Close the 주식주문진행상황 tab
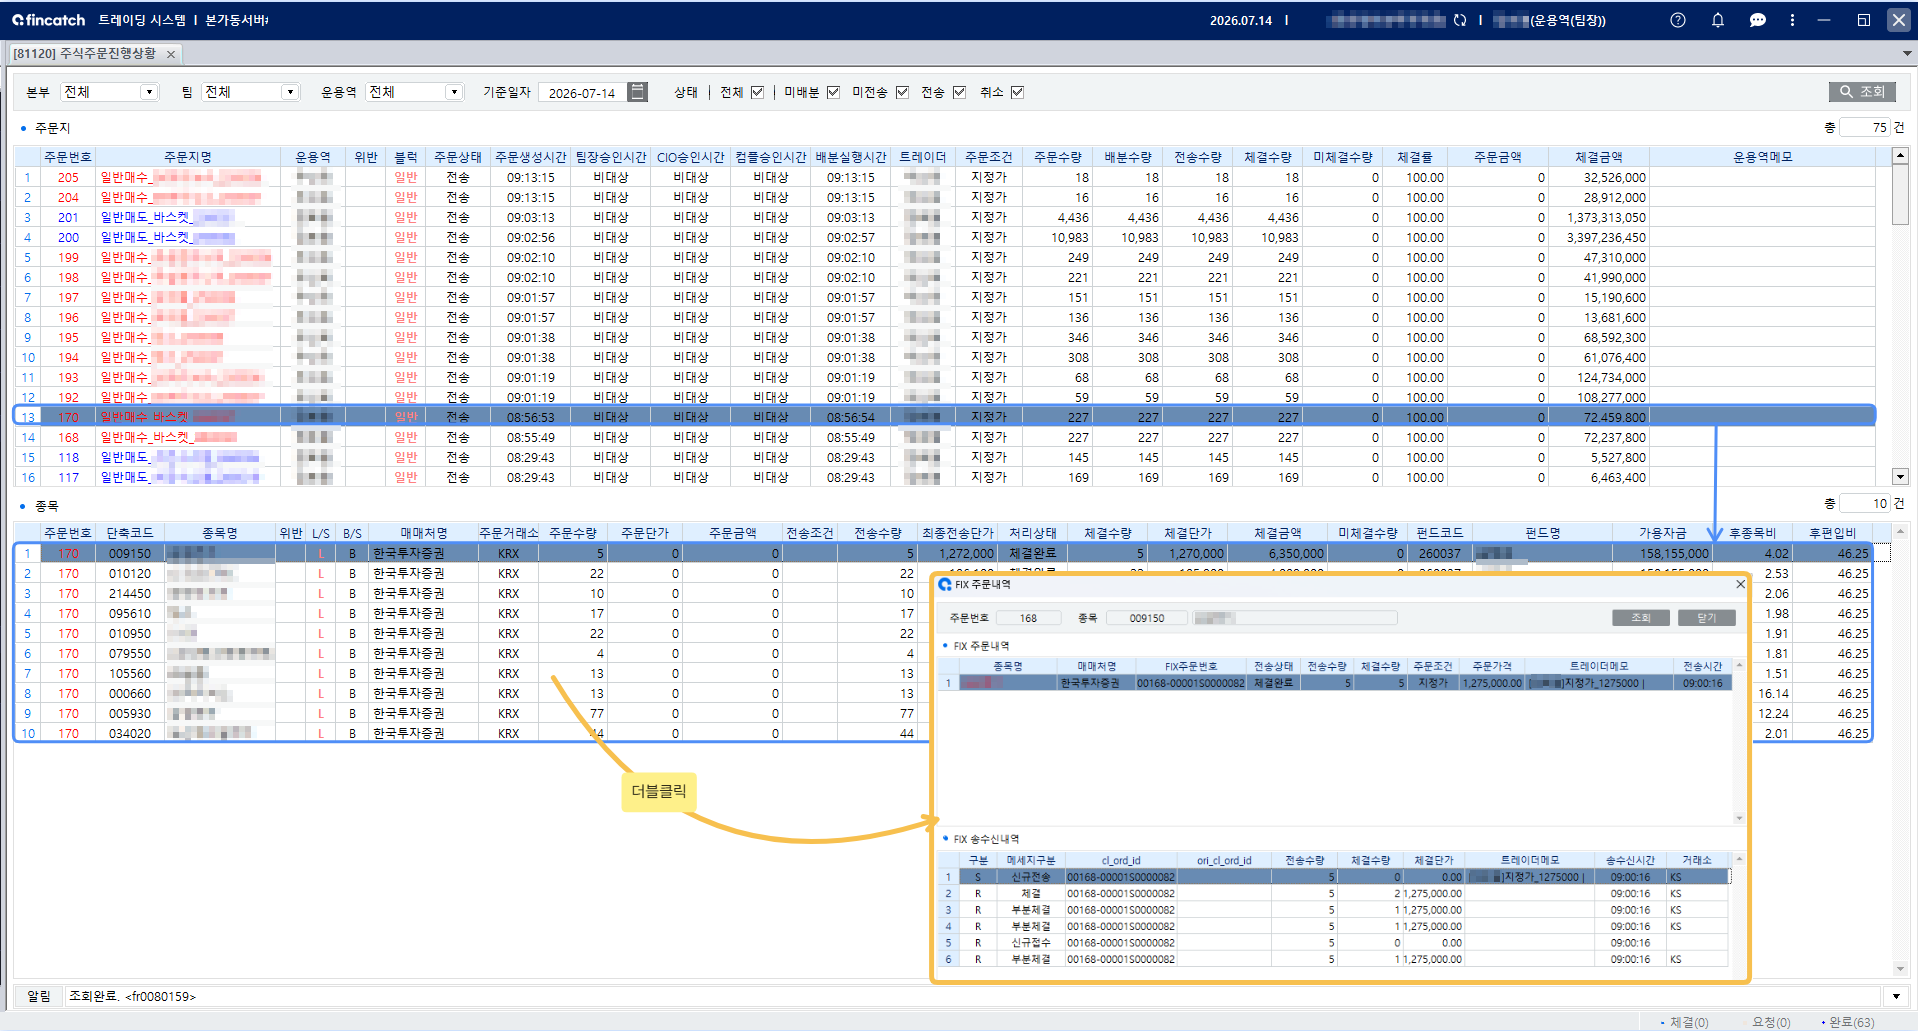This screenshot has width=1918, height=1031. (171, 54)
